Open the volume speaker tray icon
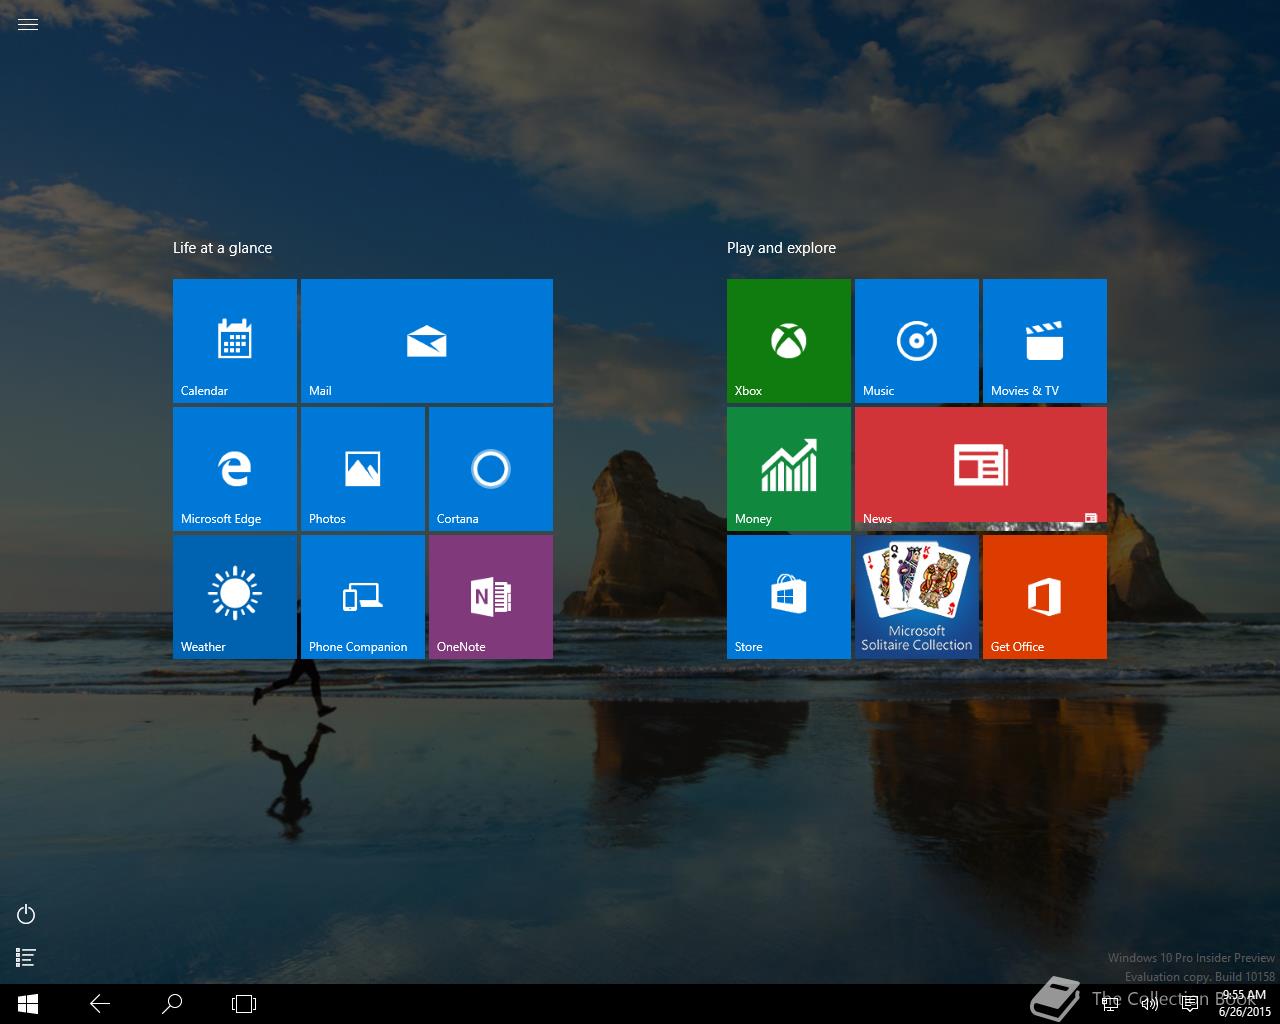The height and width of the screenshot is (1024, 1280). point(1150,1004)
